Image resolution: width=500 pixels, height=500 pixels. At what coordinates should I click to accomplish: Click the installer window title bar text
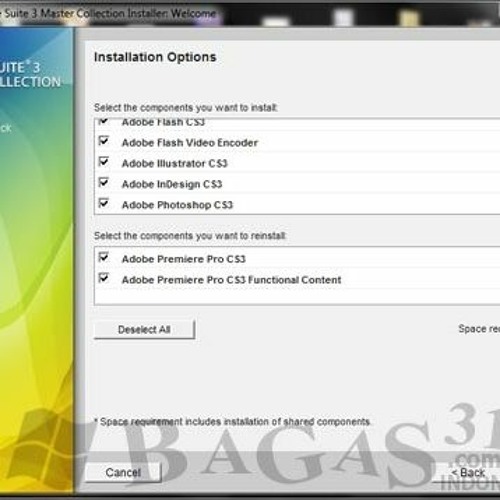point(108,13)
